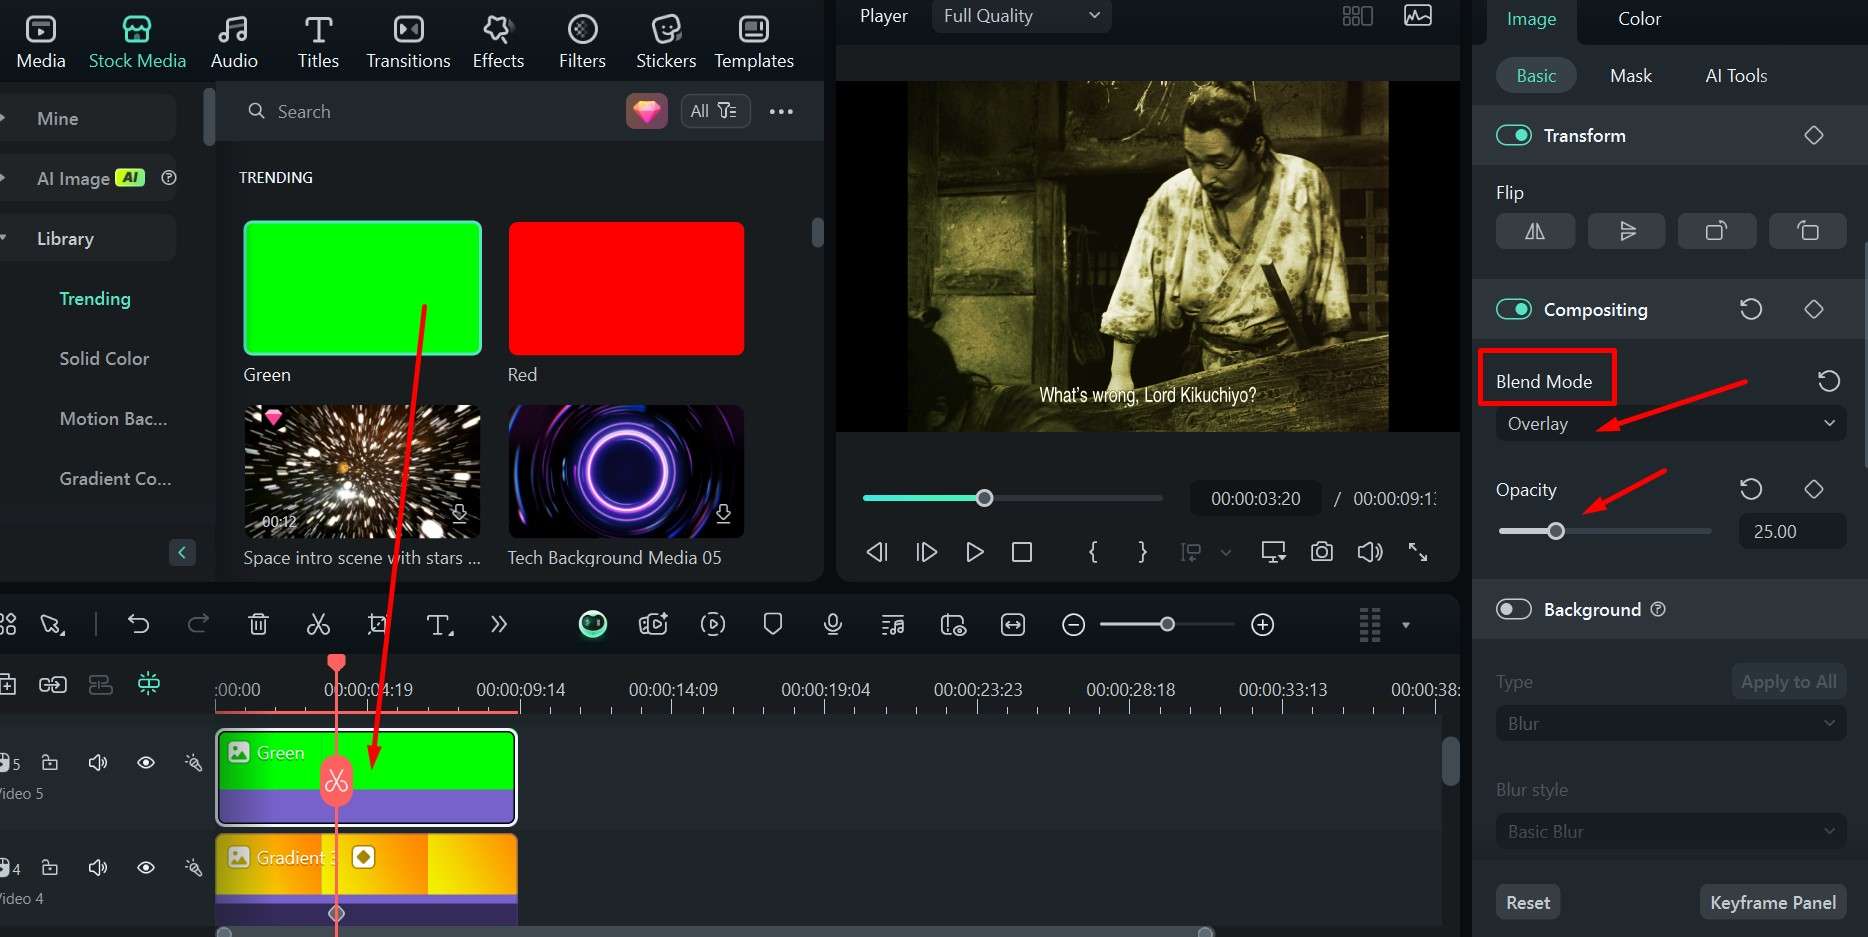The image size is (1868, 937).
Task: Add a keyframe for Opacity diamond icon
Action: coord(1813,489)
